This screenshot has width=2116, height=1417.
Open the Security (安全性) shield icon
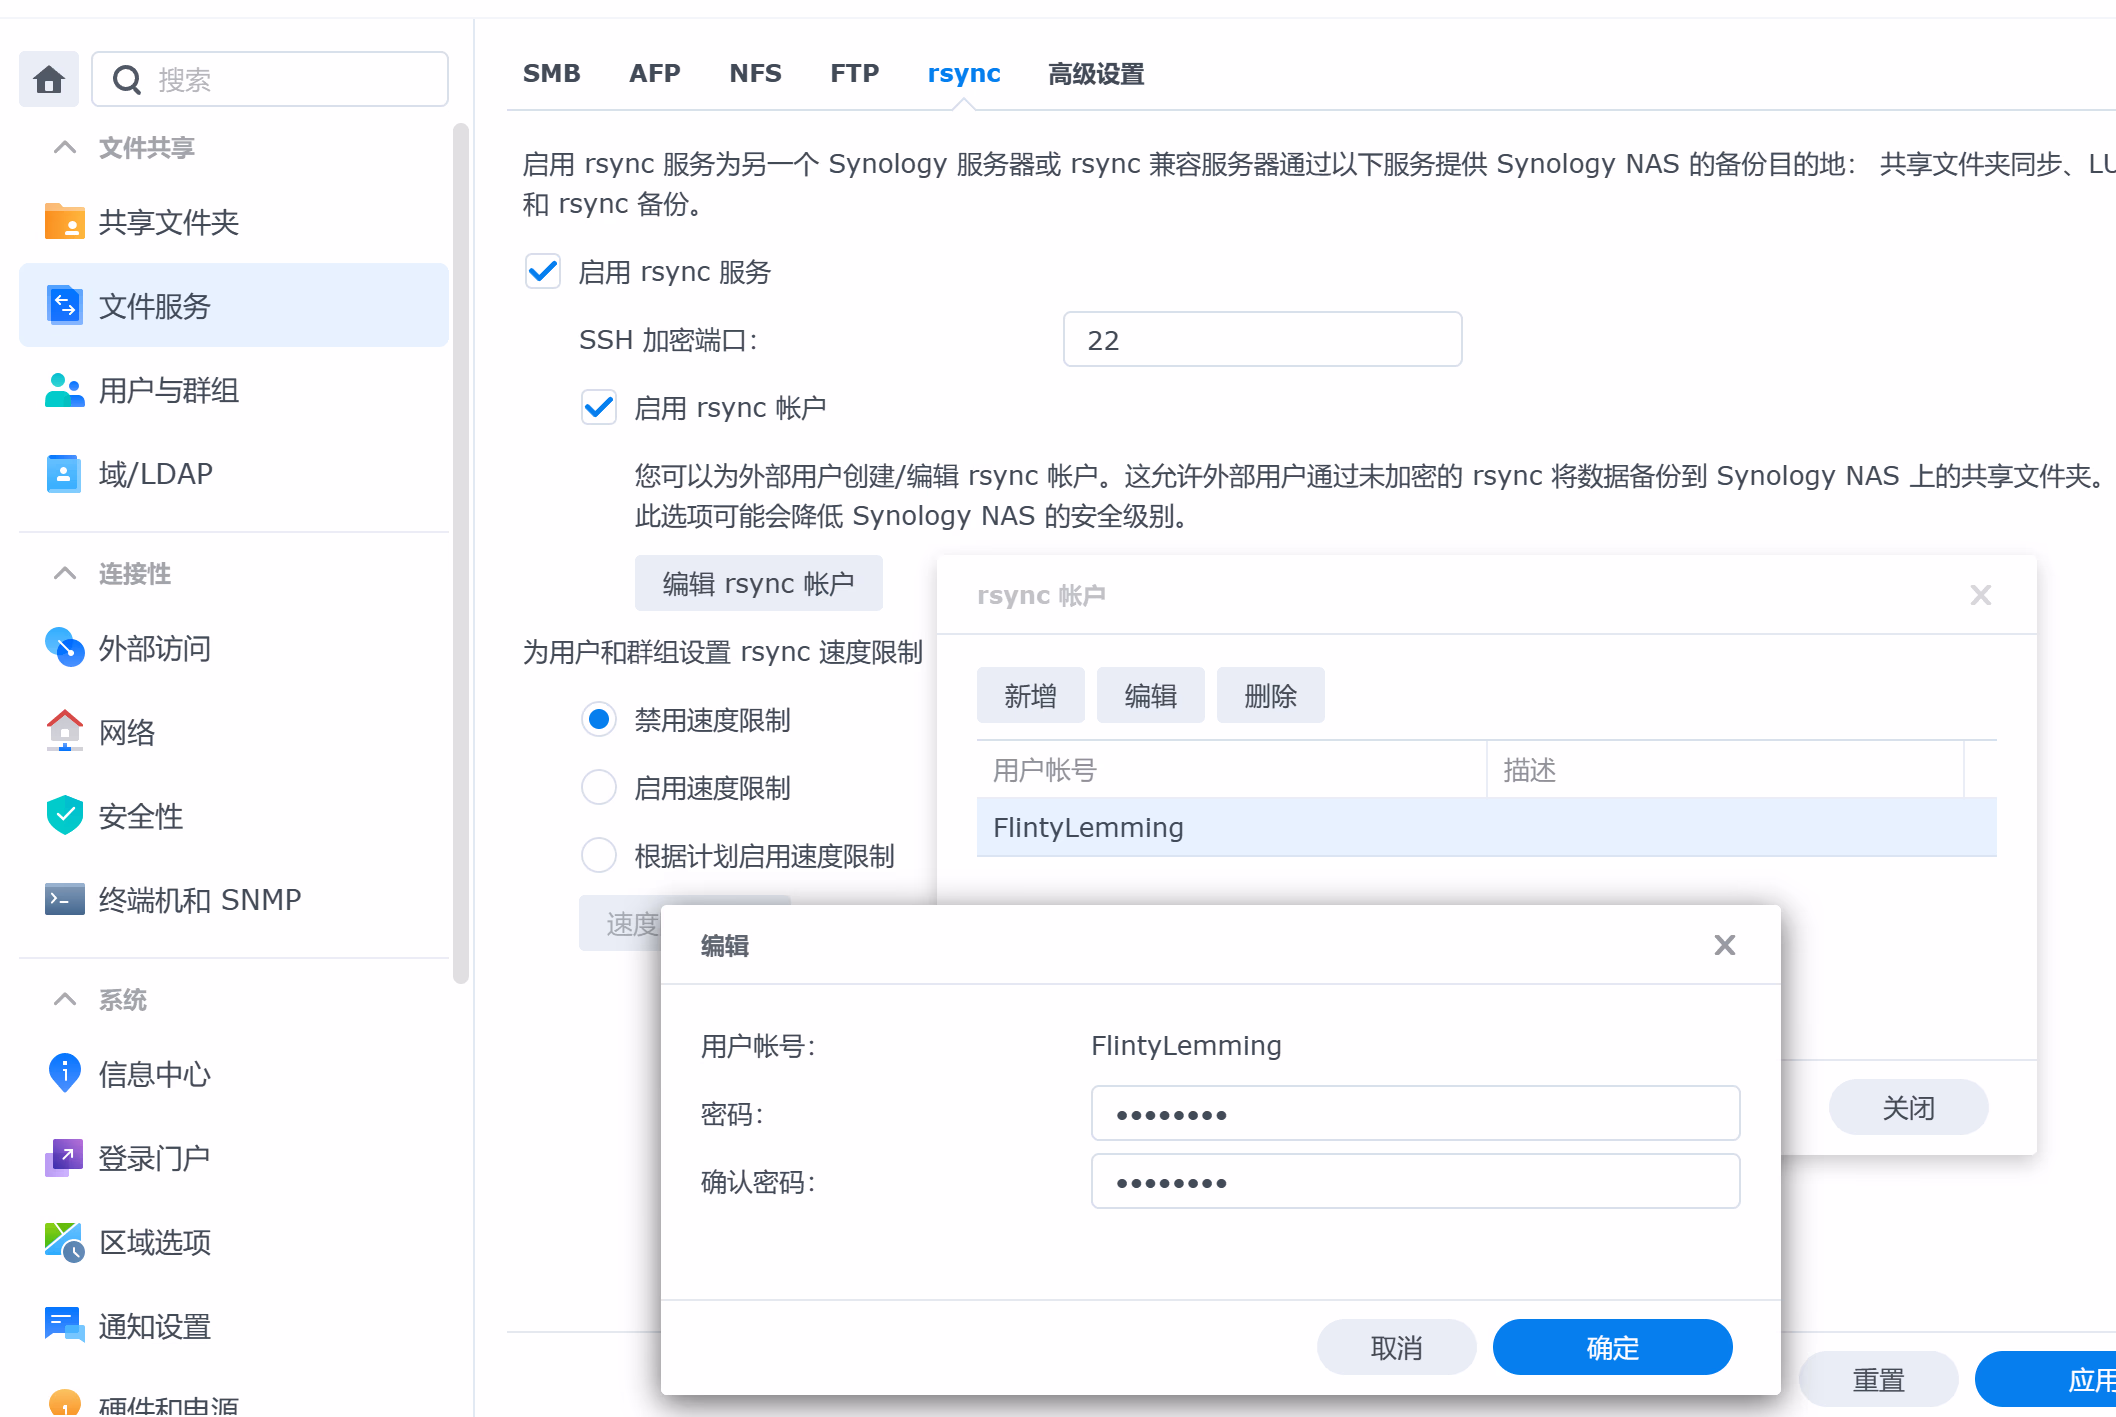(65, 816)
